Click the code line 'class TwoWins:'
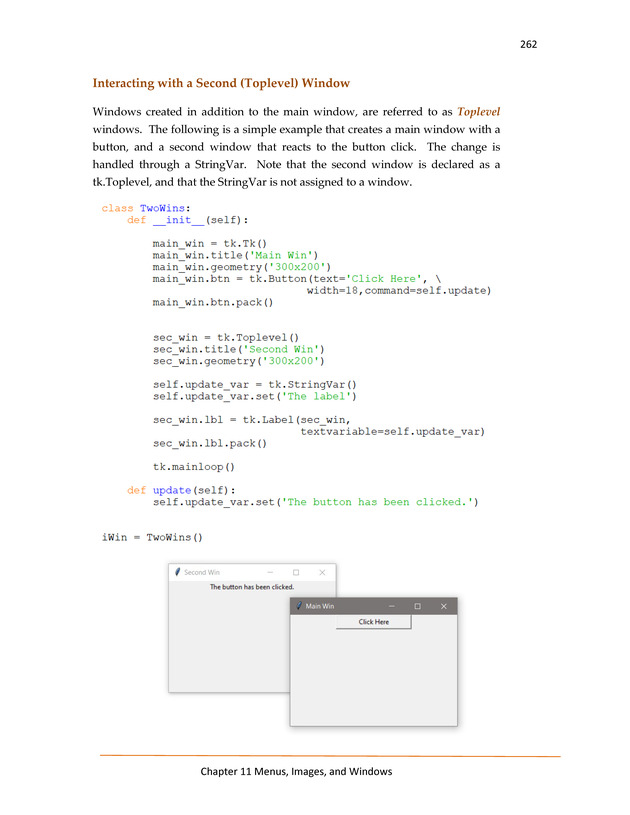This screenshot has width=630, height=815. (146, 208)
